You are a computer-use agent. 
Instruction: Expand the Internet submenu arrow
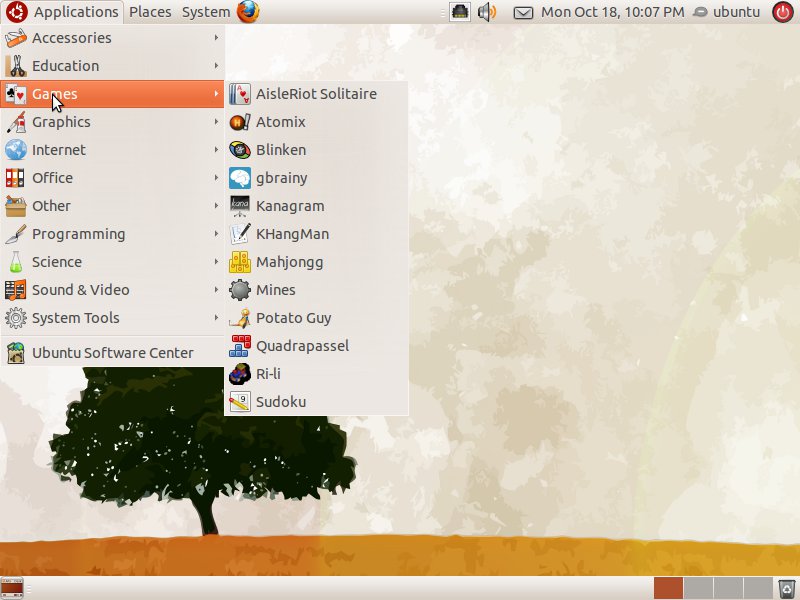[x=216, y=150]
